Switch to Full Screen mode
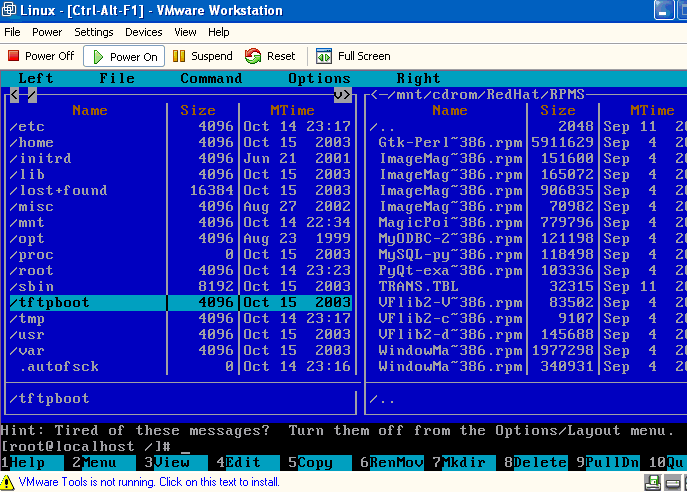Viewport: 687px width, 492px height. point(353,56)
